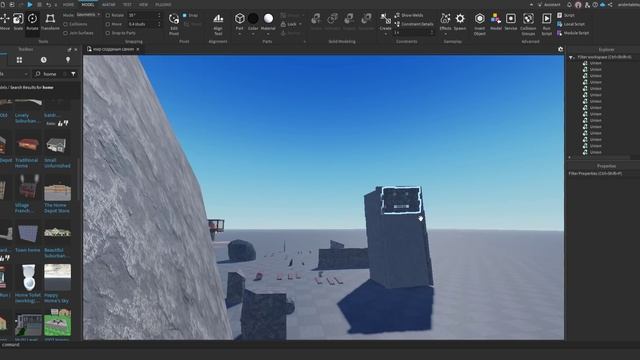This screenshot has height=360, width=640.
Task: Enable the Move snapping checkbox
Action: point(108,24)
